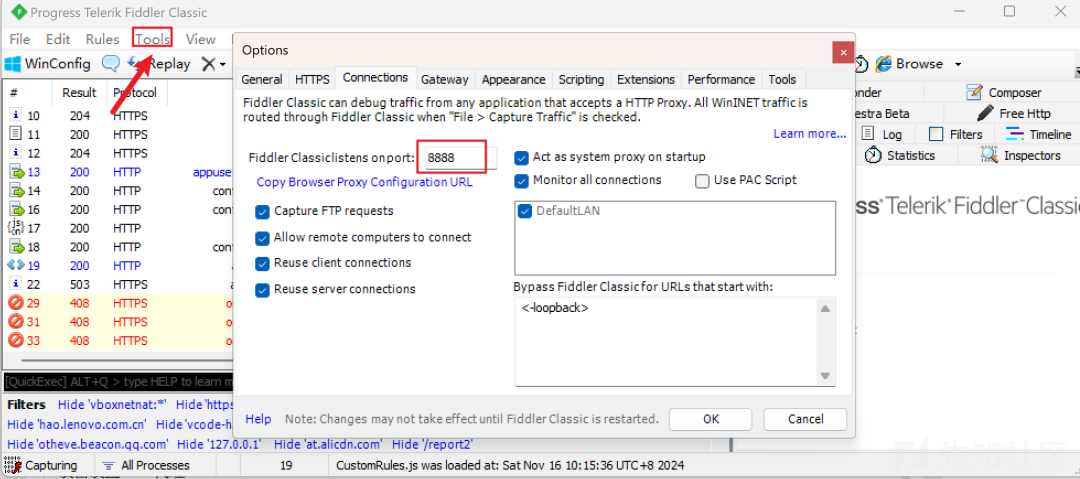
Task: Switch to Tools tab in Options dialog
Action: click(782, 79)
